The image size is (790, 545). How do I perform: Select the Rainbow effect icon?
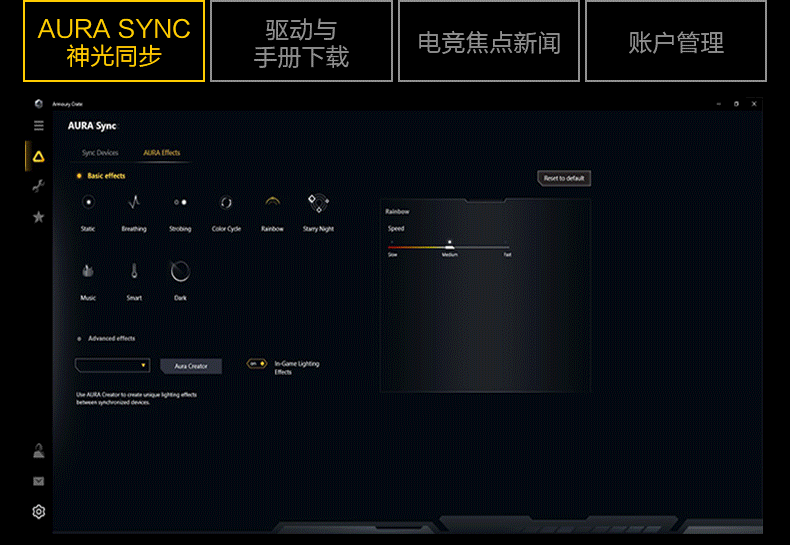coord(272,201)
